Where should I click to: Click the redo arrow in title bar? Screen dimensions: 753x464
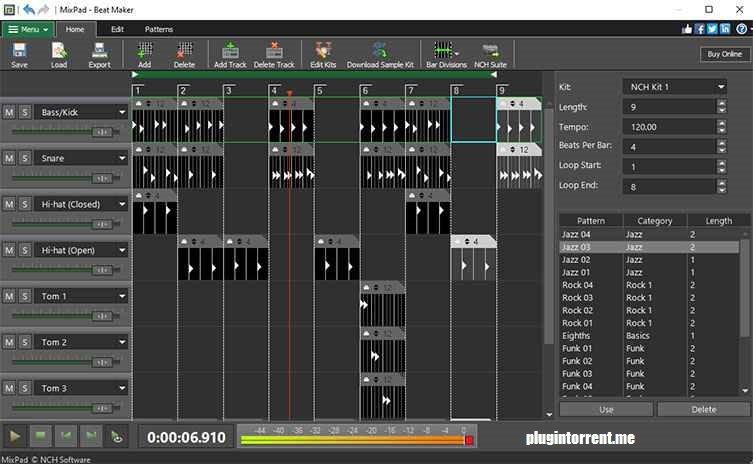tap(44, 9)
